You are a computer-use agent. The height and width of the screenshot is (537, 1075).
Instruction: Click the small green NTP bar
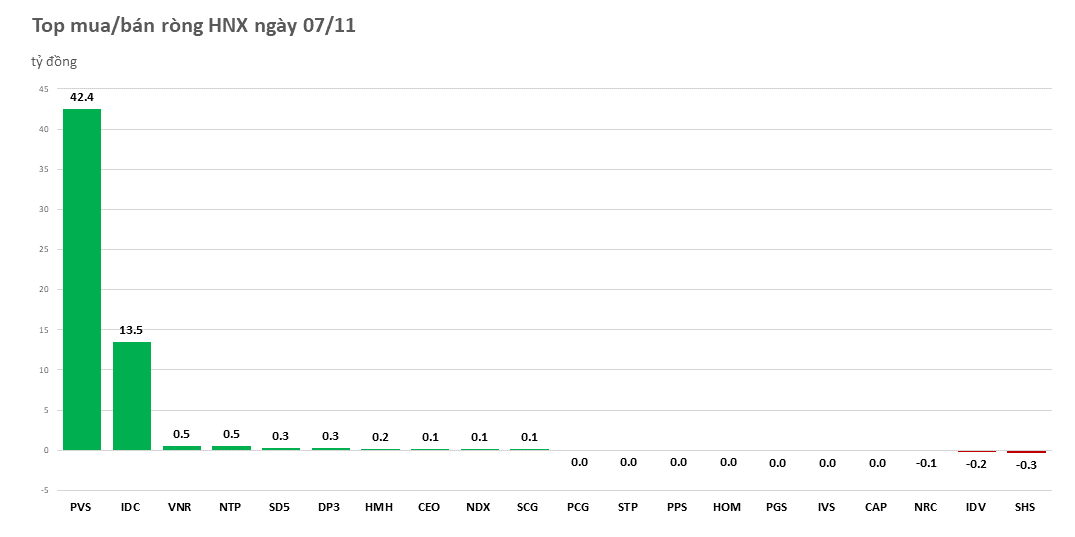231,447
